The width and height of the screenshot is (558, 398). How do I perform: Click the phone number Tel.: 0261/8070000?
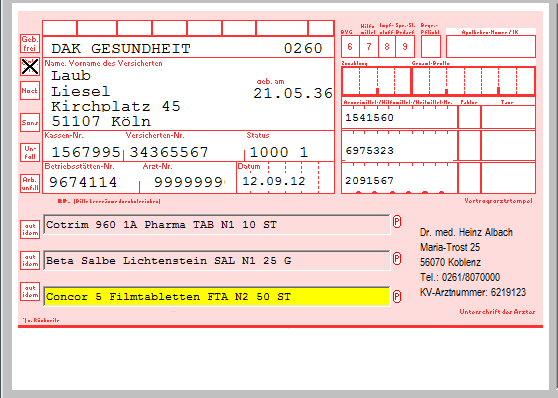tap(460, 277)
